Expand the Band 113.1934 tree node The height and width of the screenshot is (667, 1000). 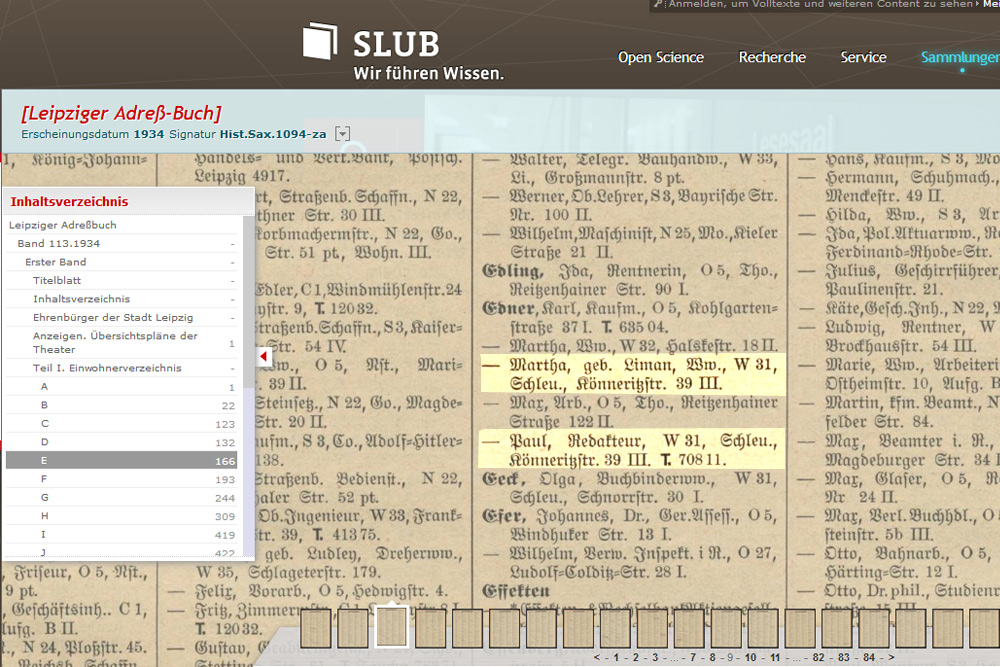(x=58, y=243)
